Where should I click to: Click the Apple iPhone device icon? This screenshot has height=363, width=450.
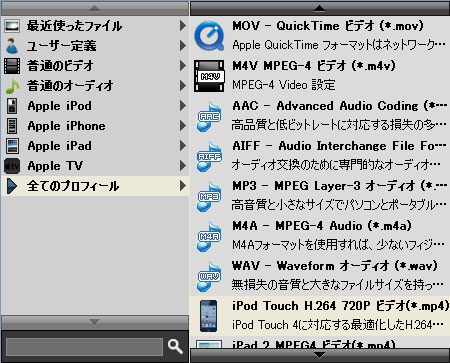[x=12, y=126]
